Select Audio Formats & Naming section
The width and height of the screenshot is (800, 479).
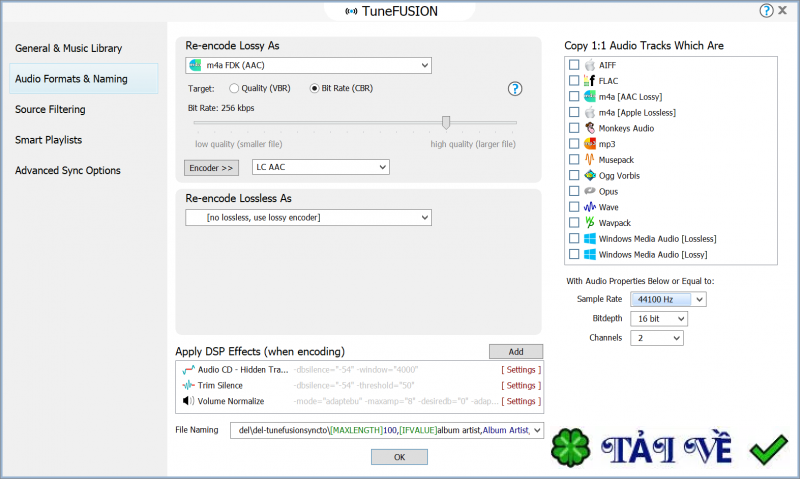[84, 79]
